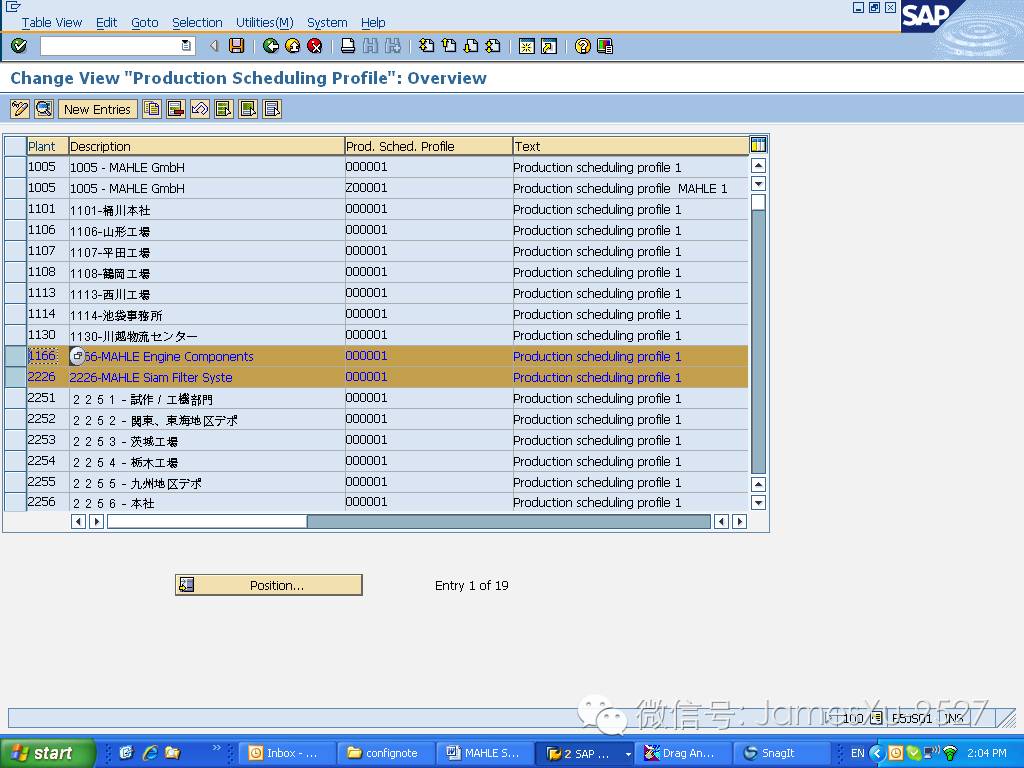The height and width of the screenshot is (768, 1024).
Task: Toggle row selector for plant 1108
Action: [15, 272]
